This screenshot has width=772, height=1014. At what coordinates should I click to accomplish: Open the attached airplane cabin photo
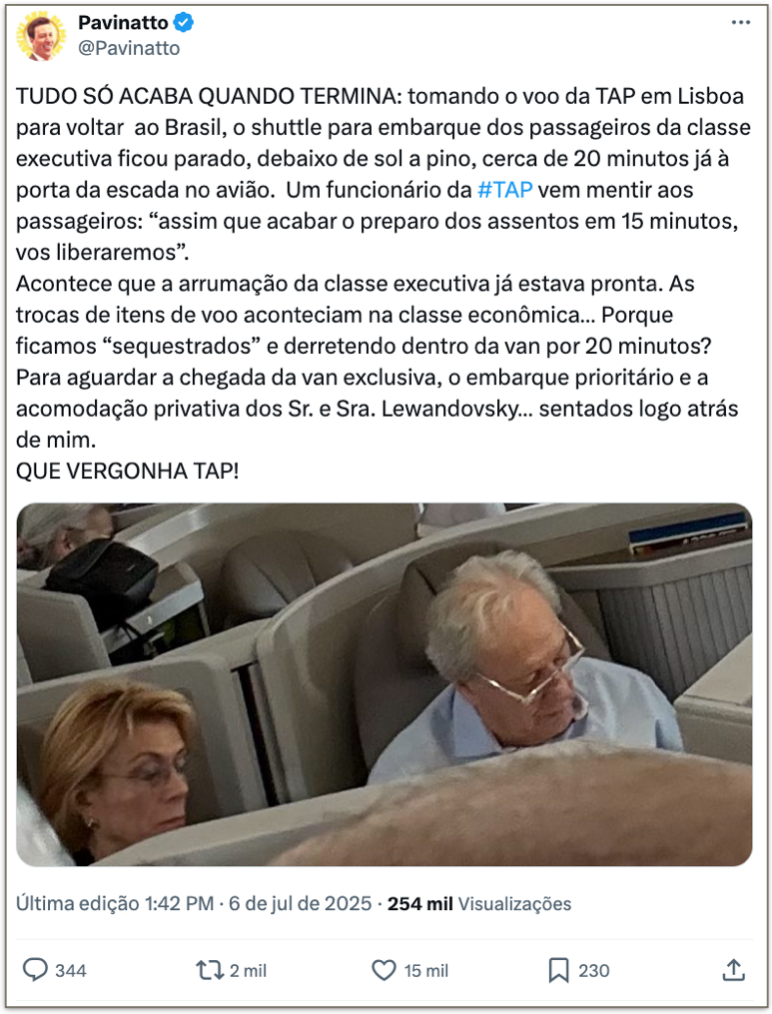click(x=384, y=684)
